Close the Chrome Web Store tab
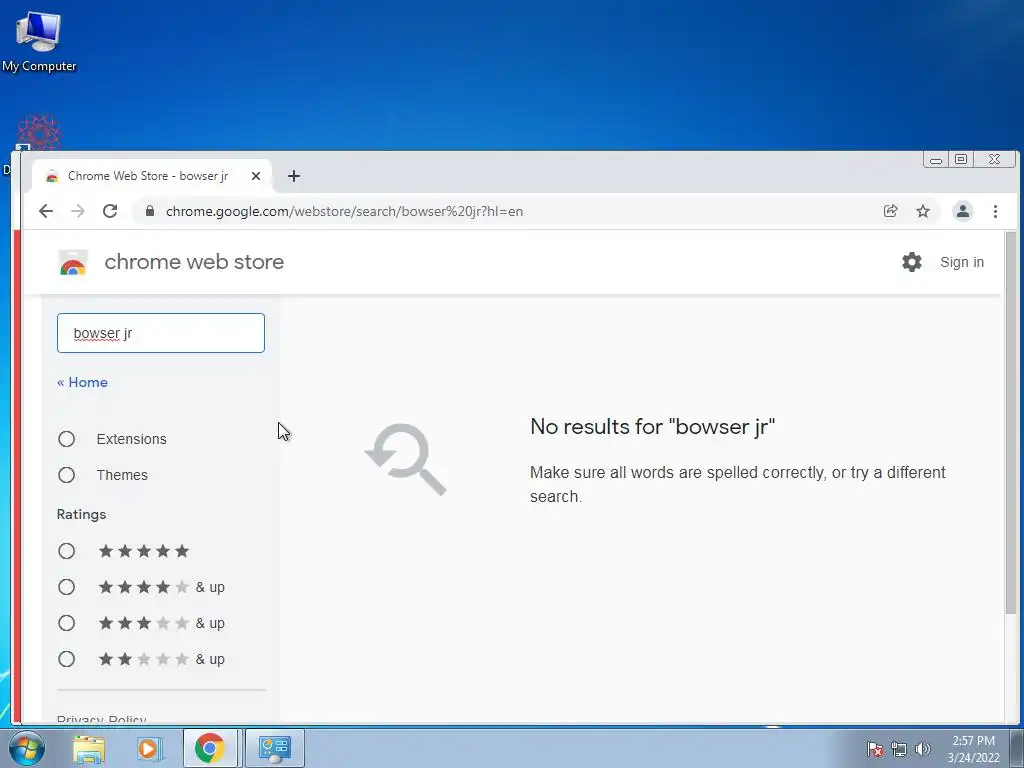1024x768 pixels. click(256, 176)
